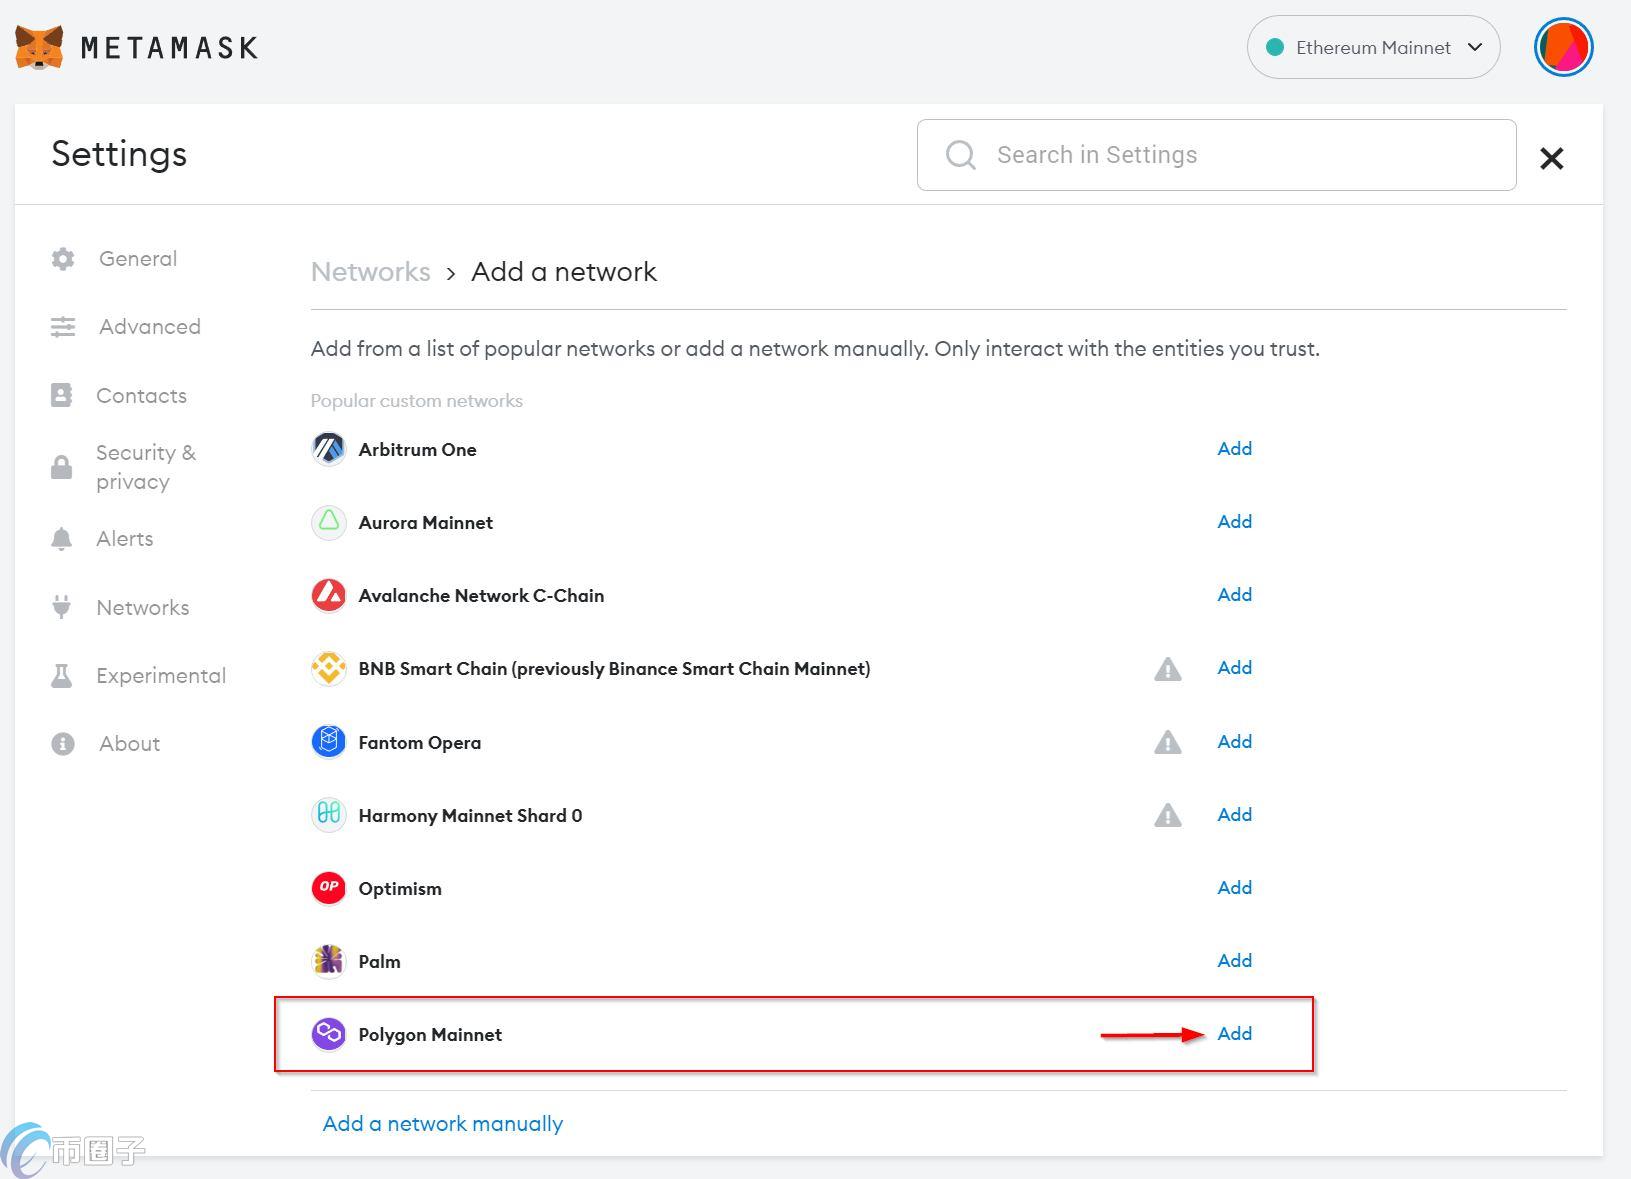Click the Fantom Opera logo
This screenshot has height=1179, width=1631.
coord(328,742)
